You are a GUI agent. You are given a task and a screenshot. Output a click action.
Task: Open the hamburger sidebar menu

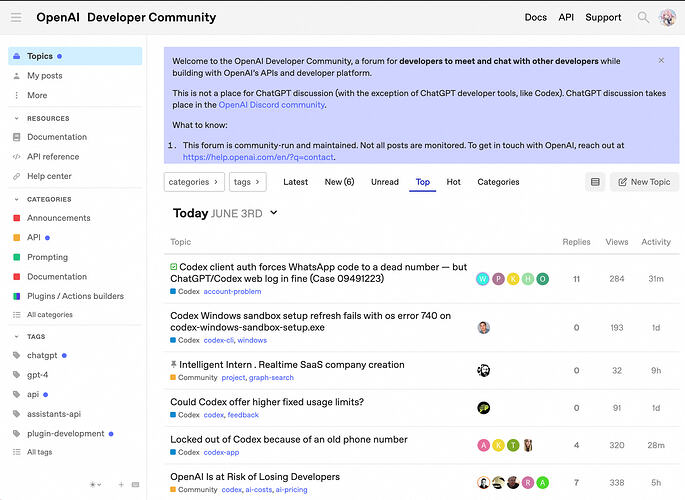pyautogui.click(x=16, y=17)
